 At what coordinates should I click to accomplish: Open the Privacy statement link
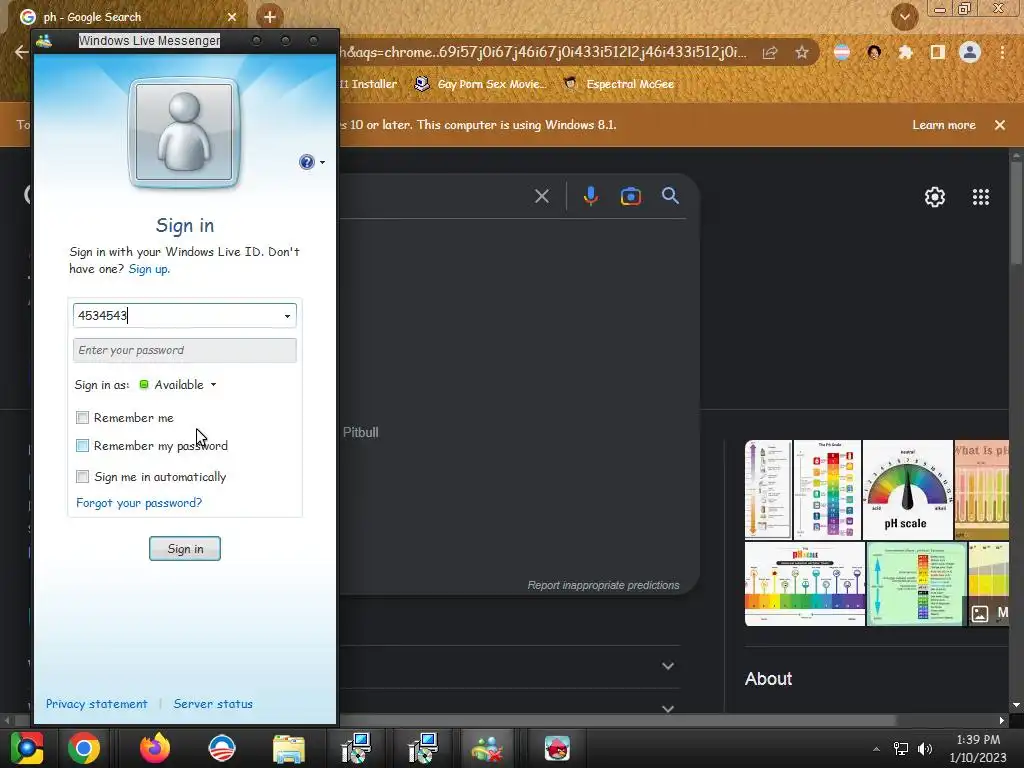point(97,704)
